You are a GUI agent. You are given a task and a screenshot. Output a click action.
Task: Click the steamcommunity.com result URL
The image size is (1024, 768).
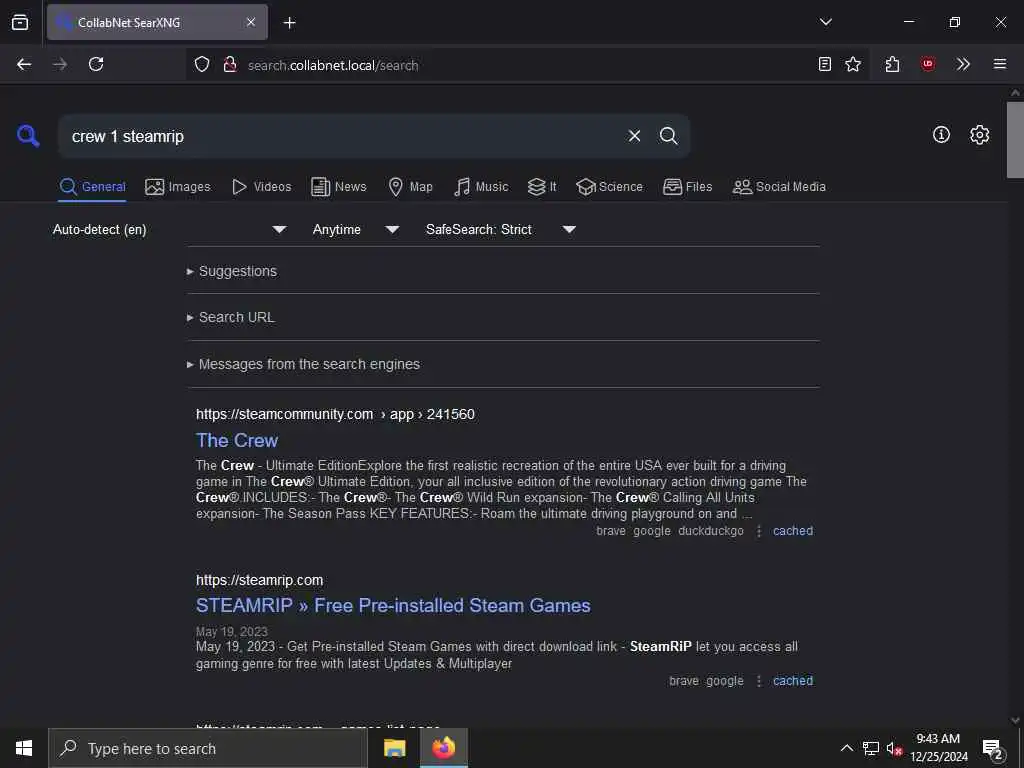[x=335, y=414]
